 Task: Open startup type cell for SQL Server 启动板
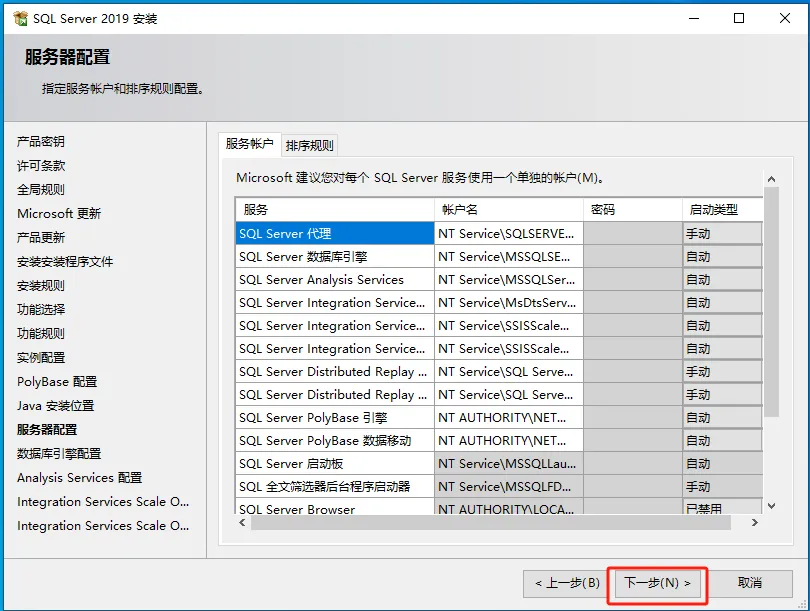coord(723,464)
